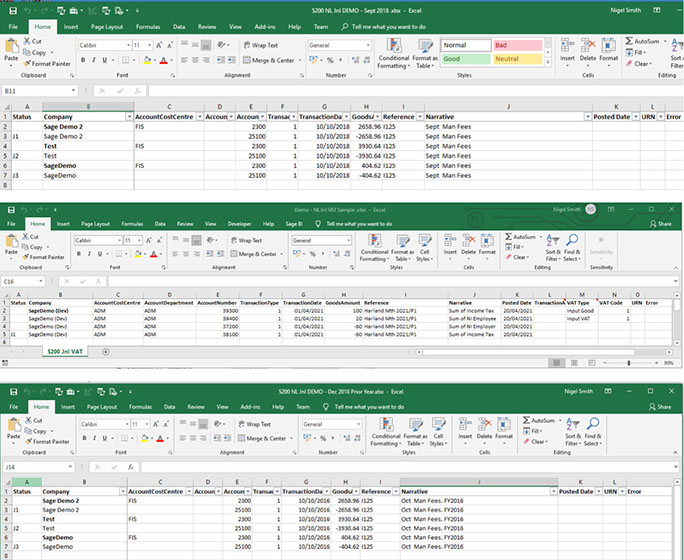Click Find & Select in bottom window
Image resolution: width=684 pixels, height=560 pixels.
point(593,432)
